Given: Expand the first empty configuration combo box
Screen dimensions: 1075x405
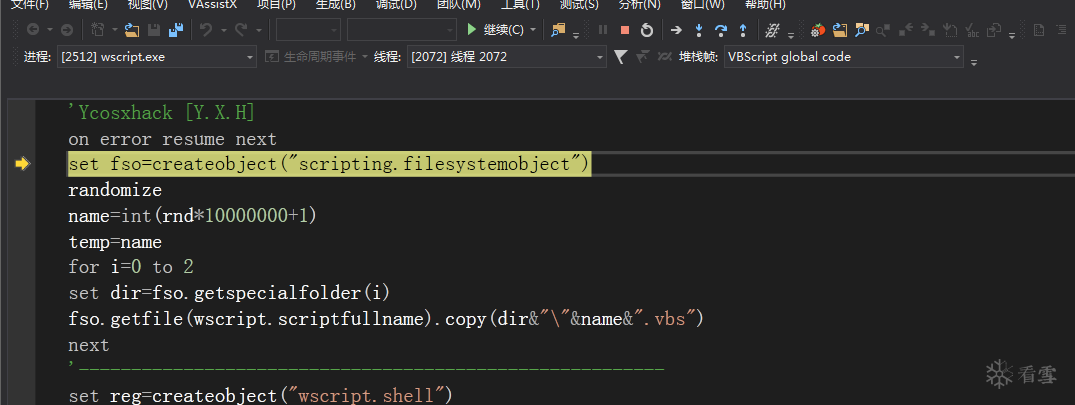Looking at the screenshot, I should pyautogui.click(x=309, y=30).
